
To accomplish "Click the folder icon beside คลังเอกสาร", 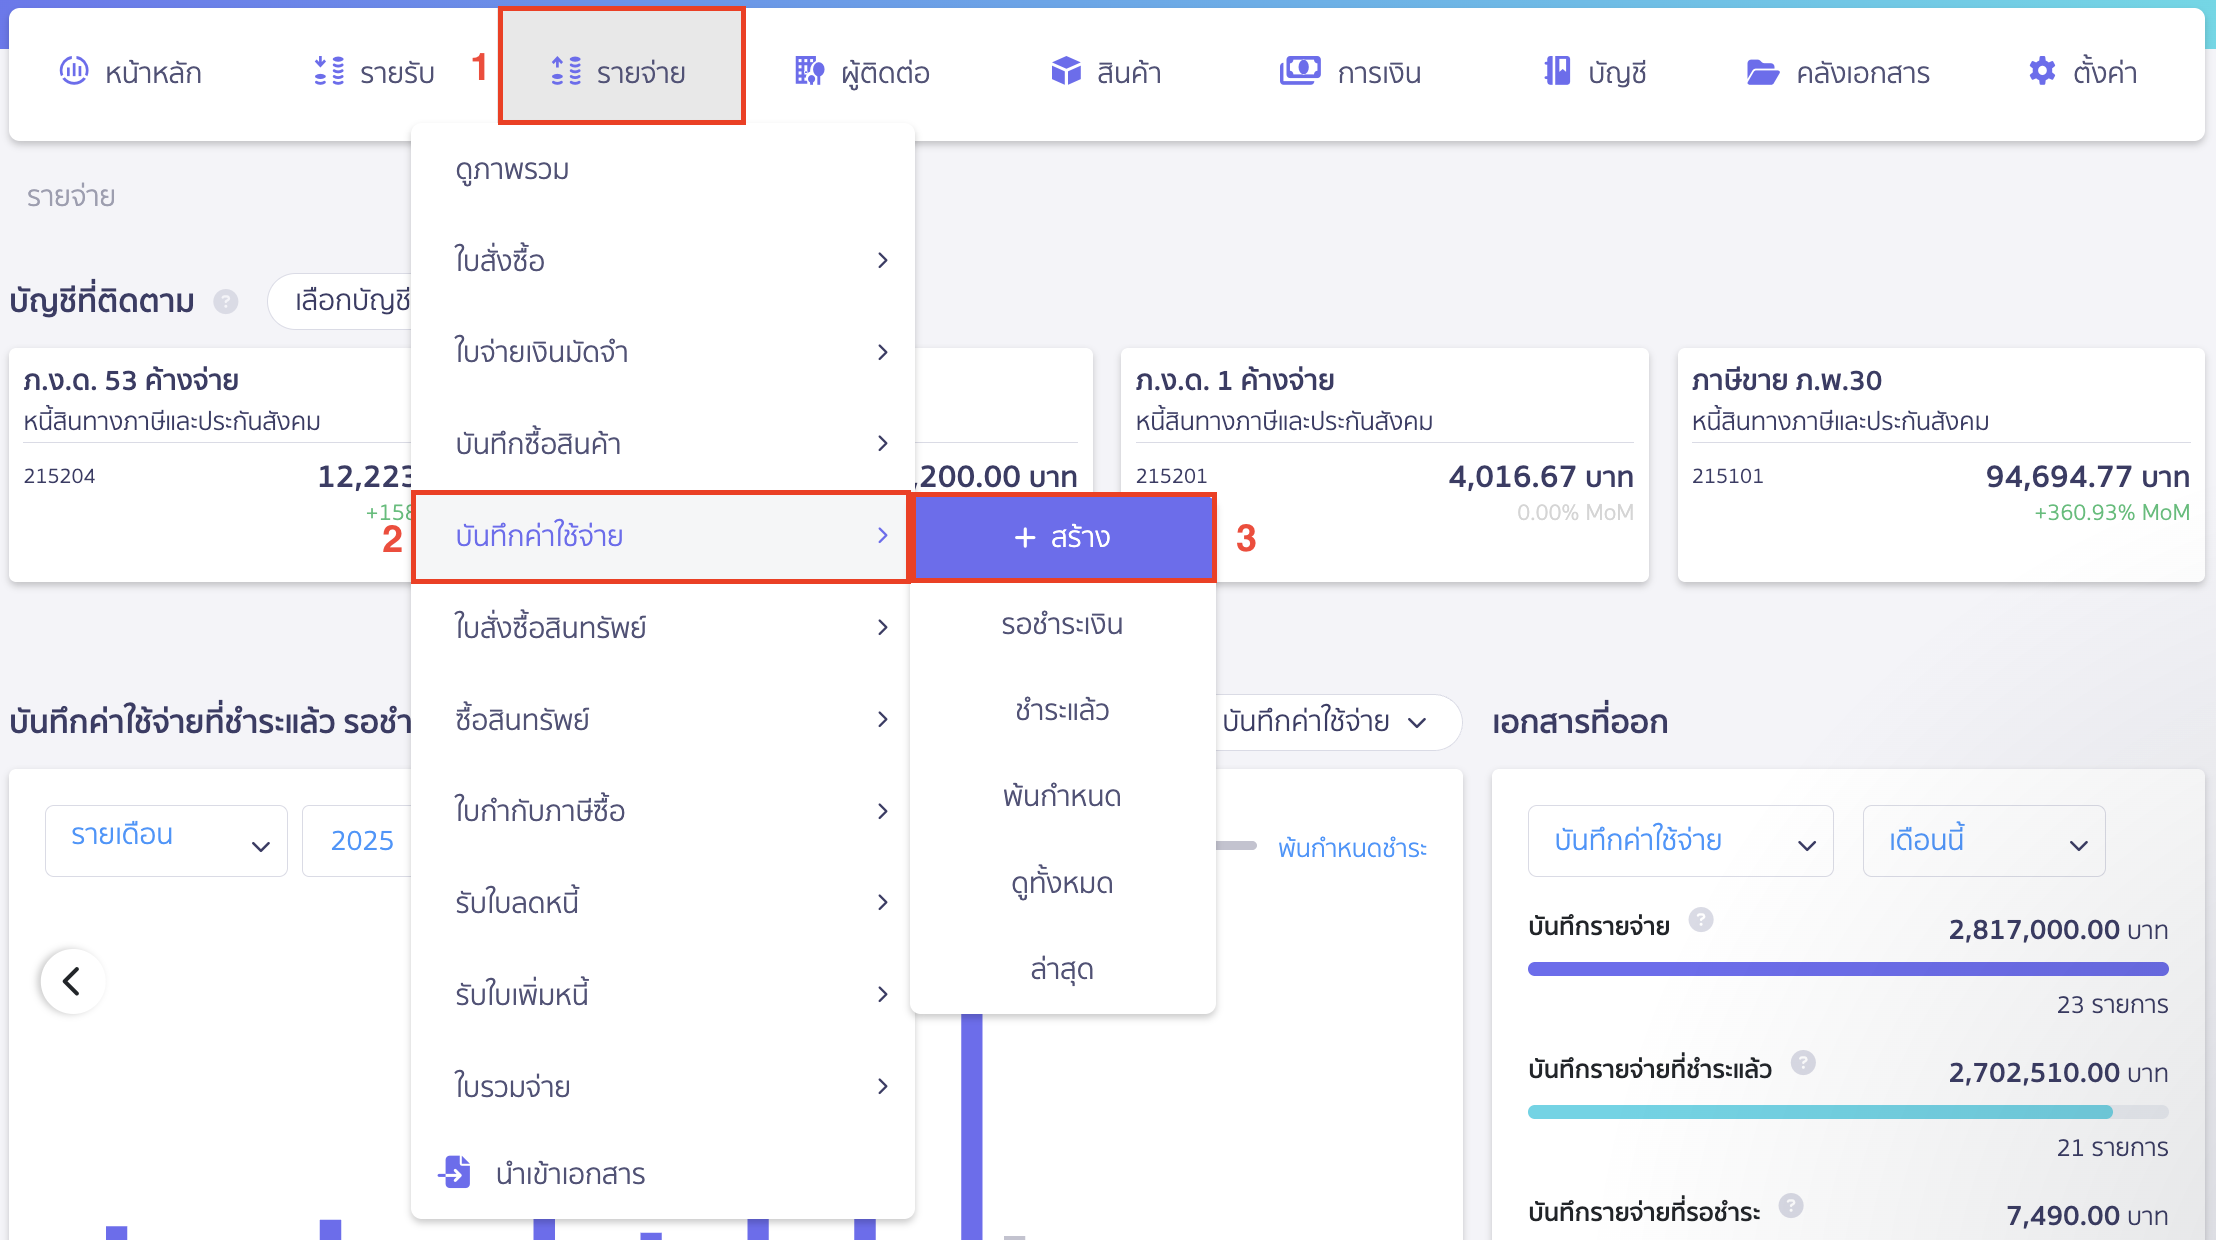I will click(x=1762, y=72).
